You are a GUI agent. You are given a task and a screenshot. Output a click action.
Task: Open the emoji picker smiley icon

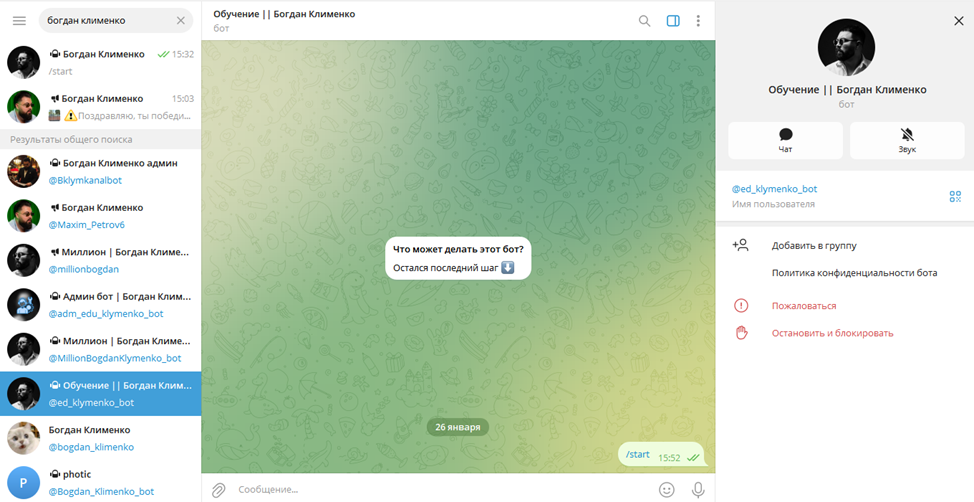[667, 490]
